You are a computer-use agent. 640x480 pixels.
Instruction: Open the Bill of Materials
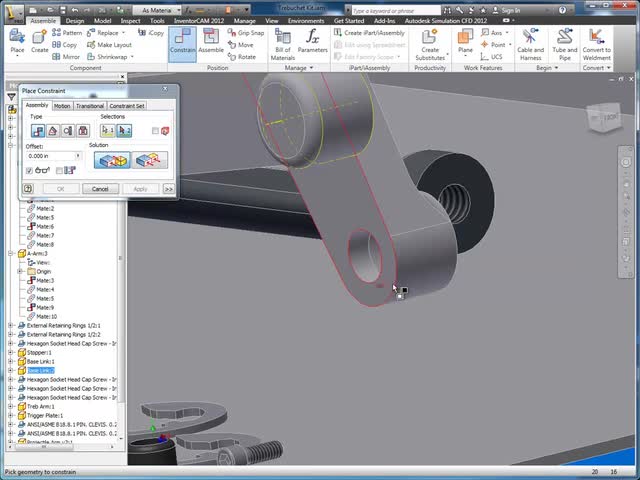pyautogui.click(x=282, y=44)
